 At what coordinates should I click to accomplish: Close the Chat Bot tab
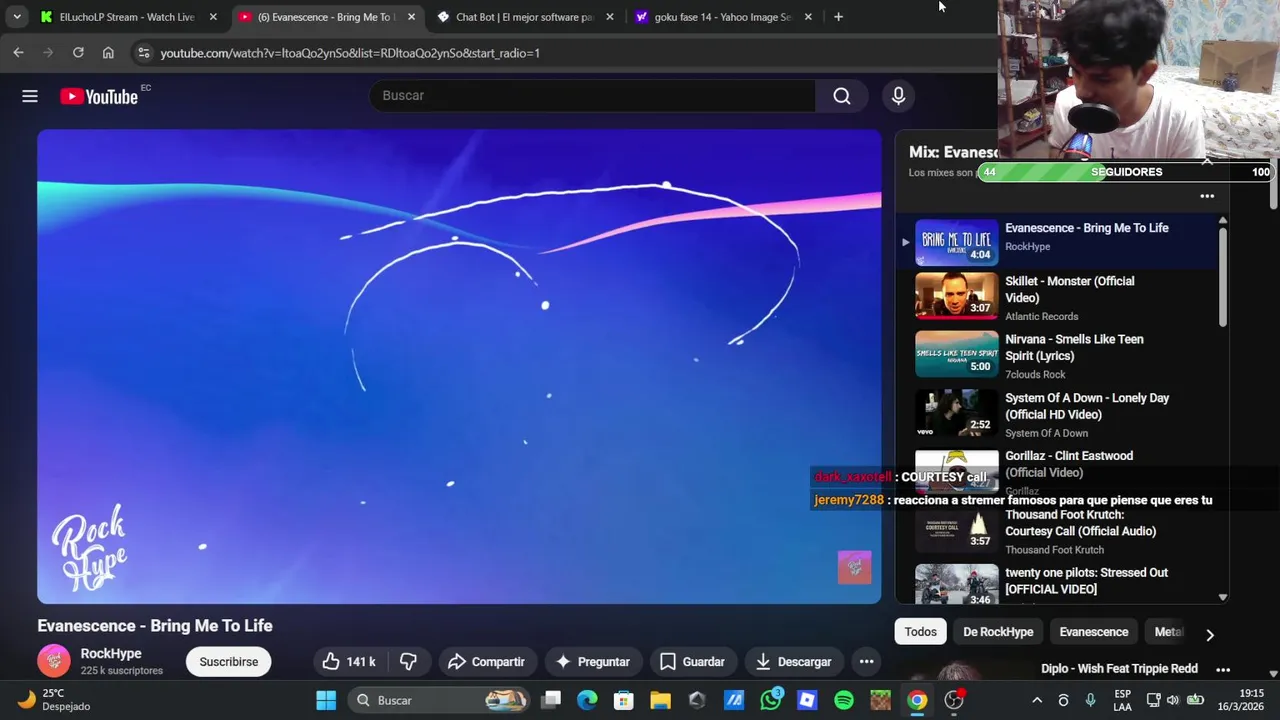pos(610,17)
